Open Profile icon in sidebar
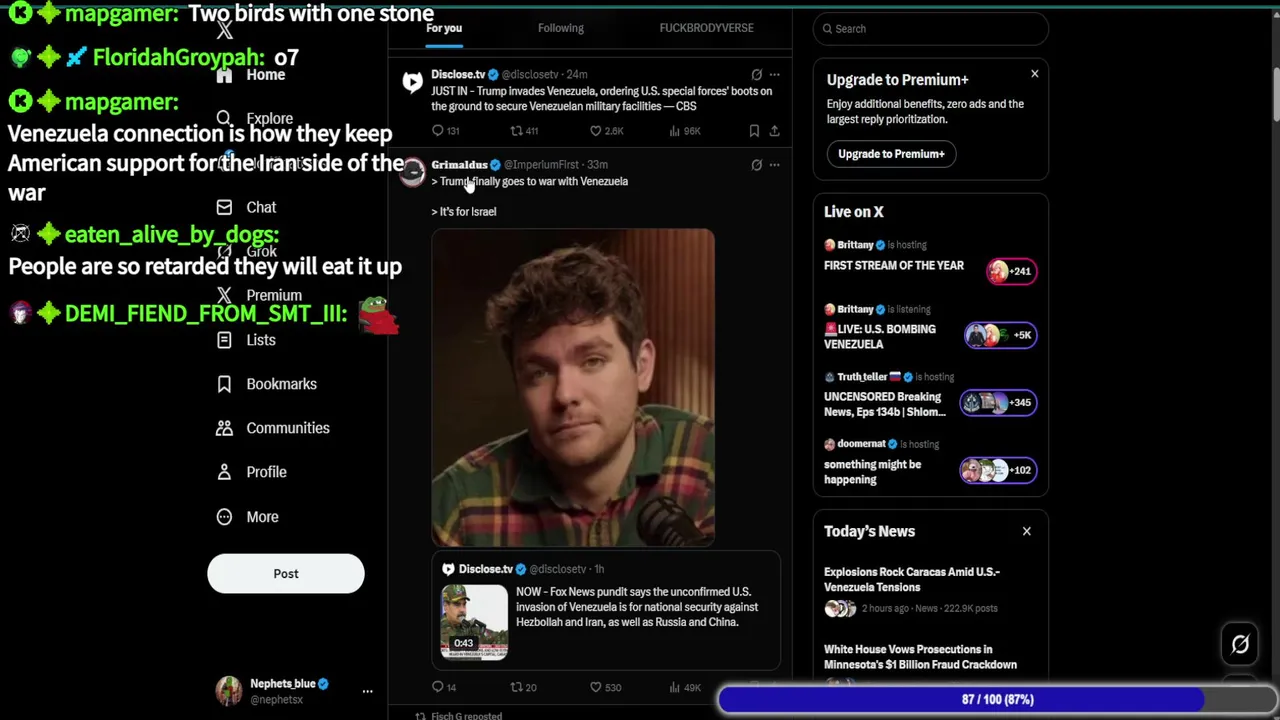The image size is (1280, 720). [224, 472]
